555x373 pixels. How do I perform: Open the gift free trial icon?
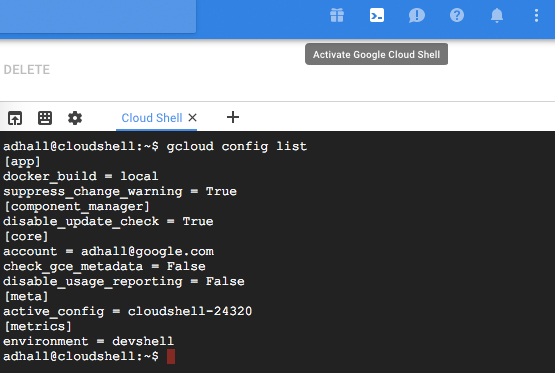[x=337, y=15]
